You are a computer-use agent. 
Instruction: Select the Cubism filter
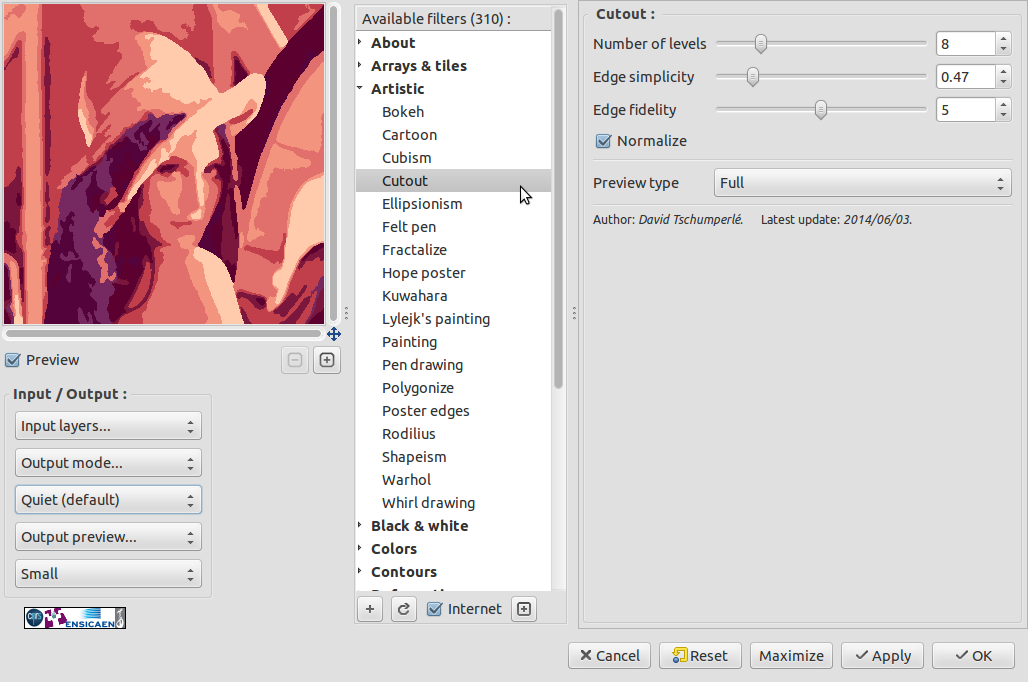[x=406, y=158]
